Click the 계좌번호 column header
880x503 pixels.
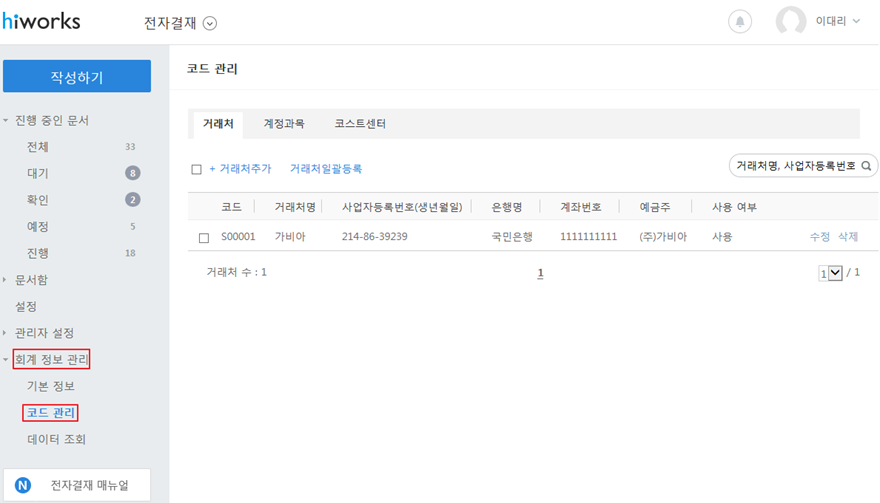pos(581,207)
